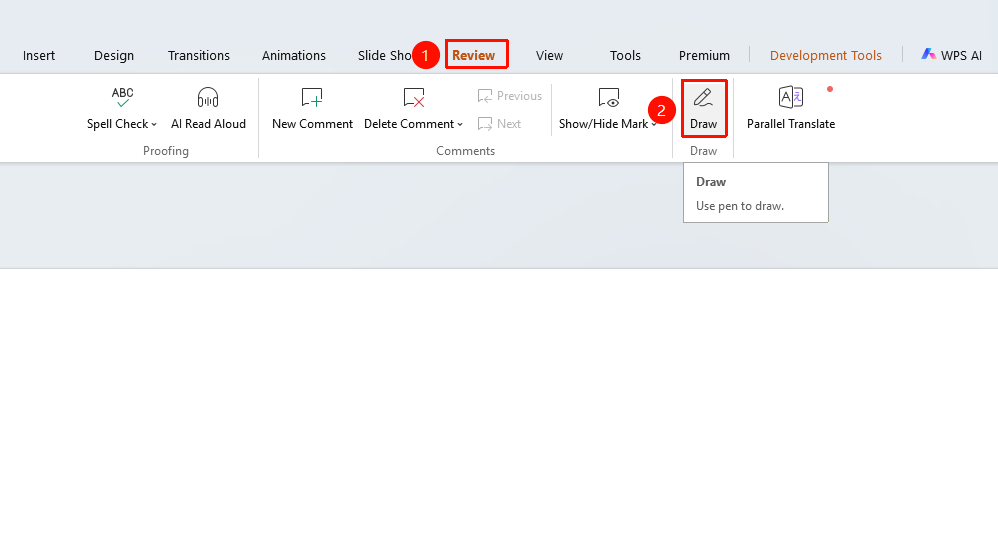Expand the Delete Comment dropdown arrow
Screen dimensions: 998x557
[x=460, y=125]
